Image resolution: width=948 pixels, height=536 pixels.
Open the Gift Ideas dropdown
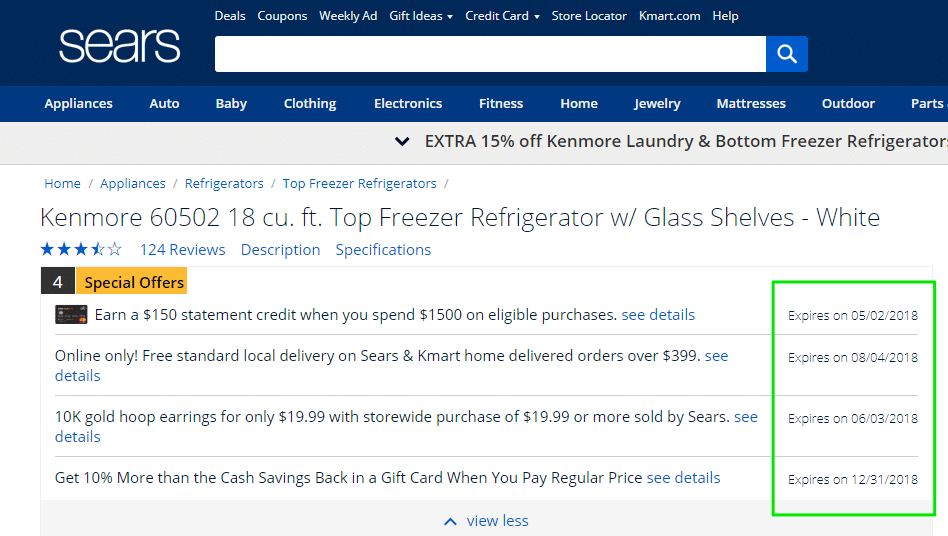[x=421, y=16]
